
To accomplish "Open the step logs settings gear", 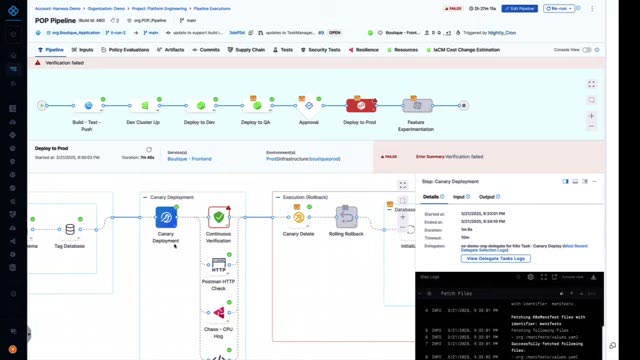I will point(531,277).
